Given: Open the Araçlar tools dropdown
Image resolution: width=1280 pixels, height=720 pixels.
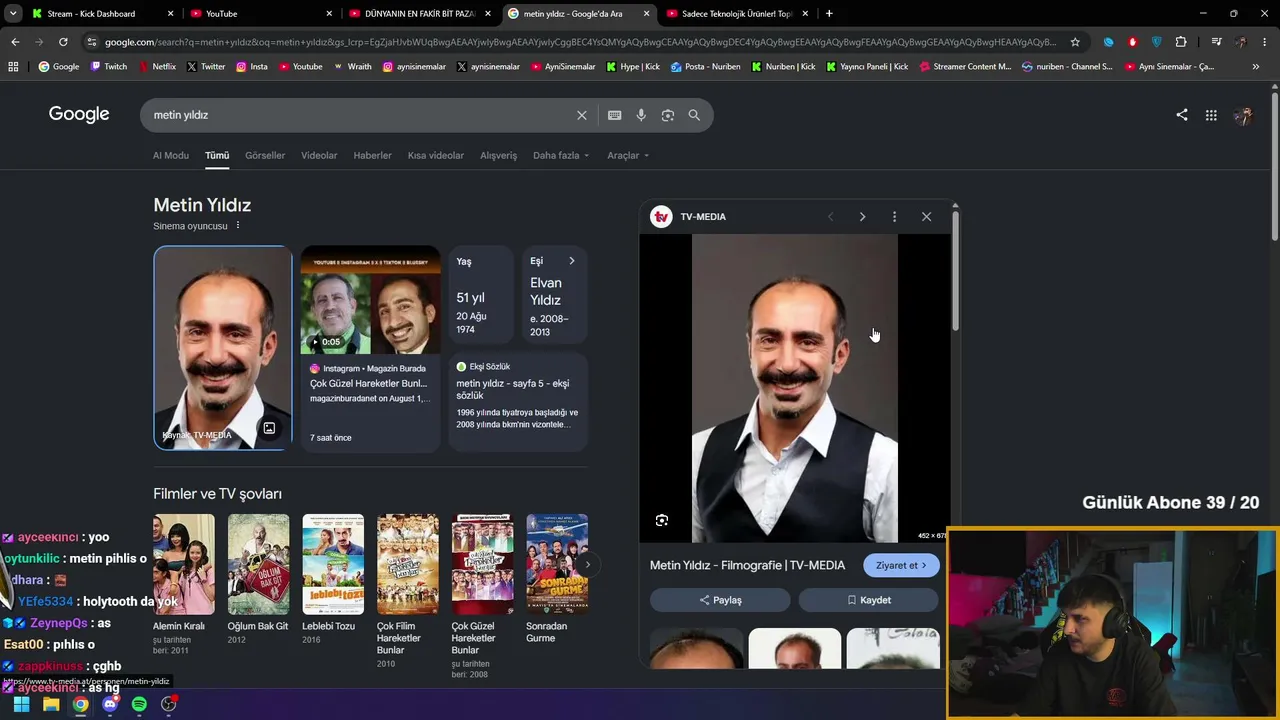Looking at the screenshot, I should point(628,155).
